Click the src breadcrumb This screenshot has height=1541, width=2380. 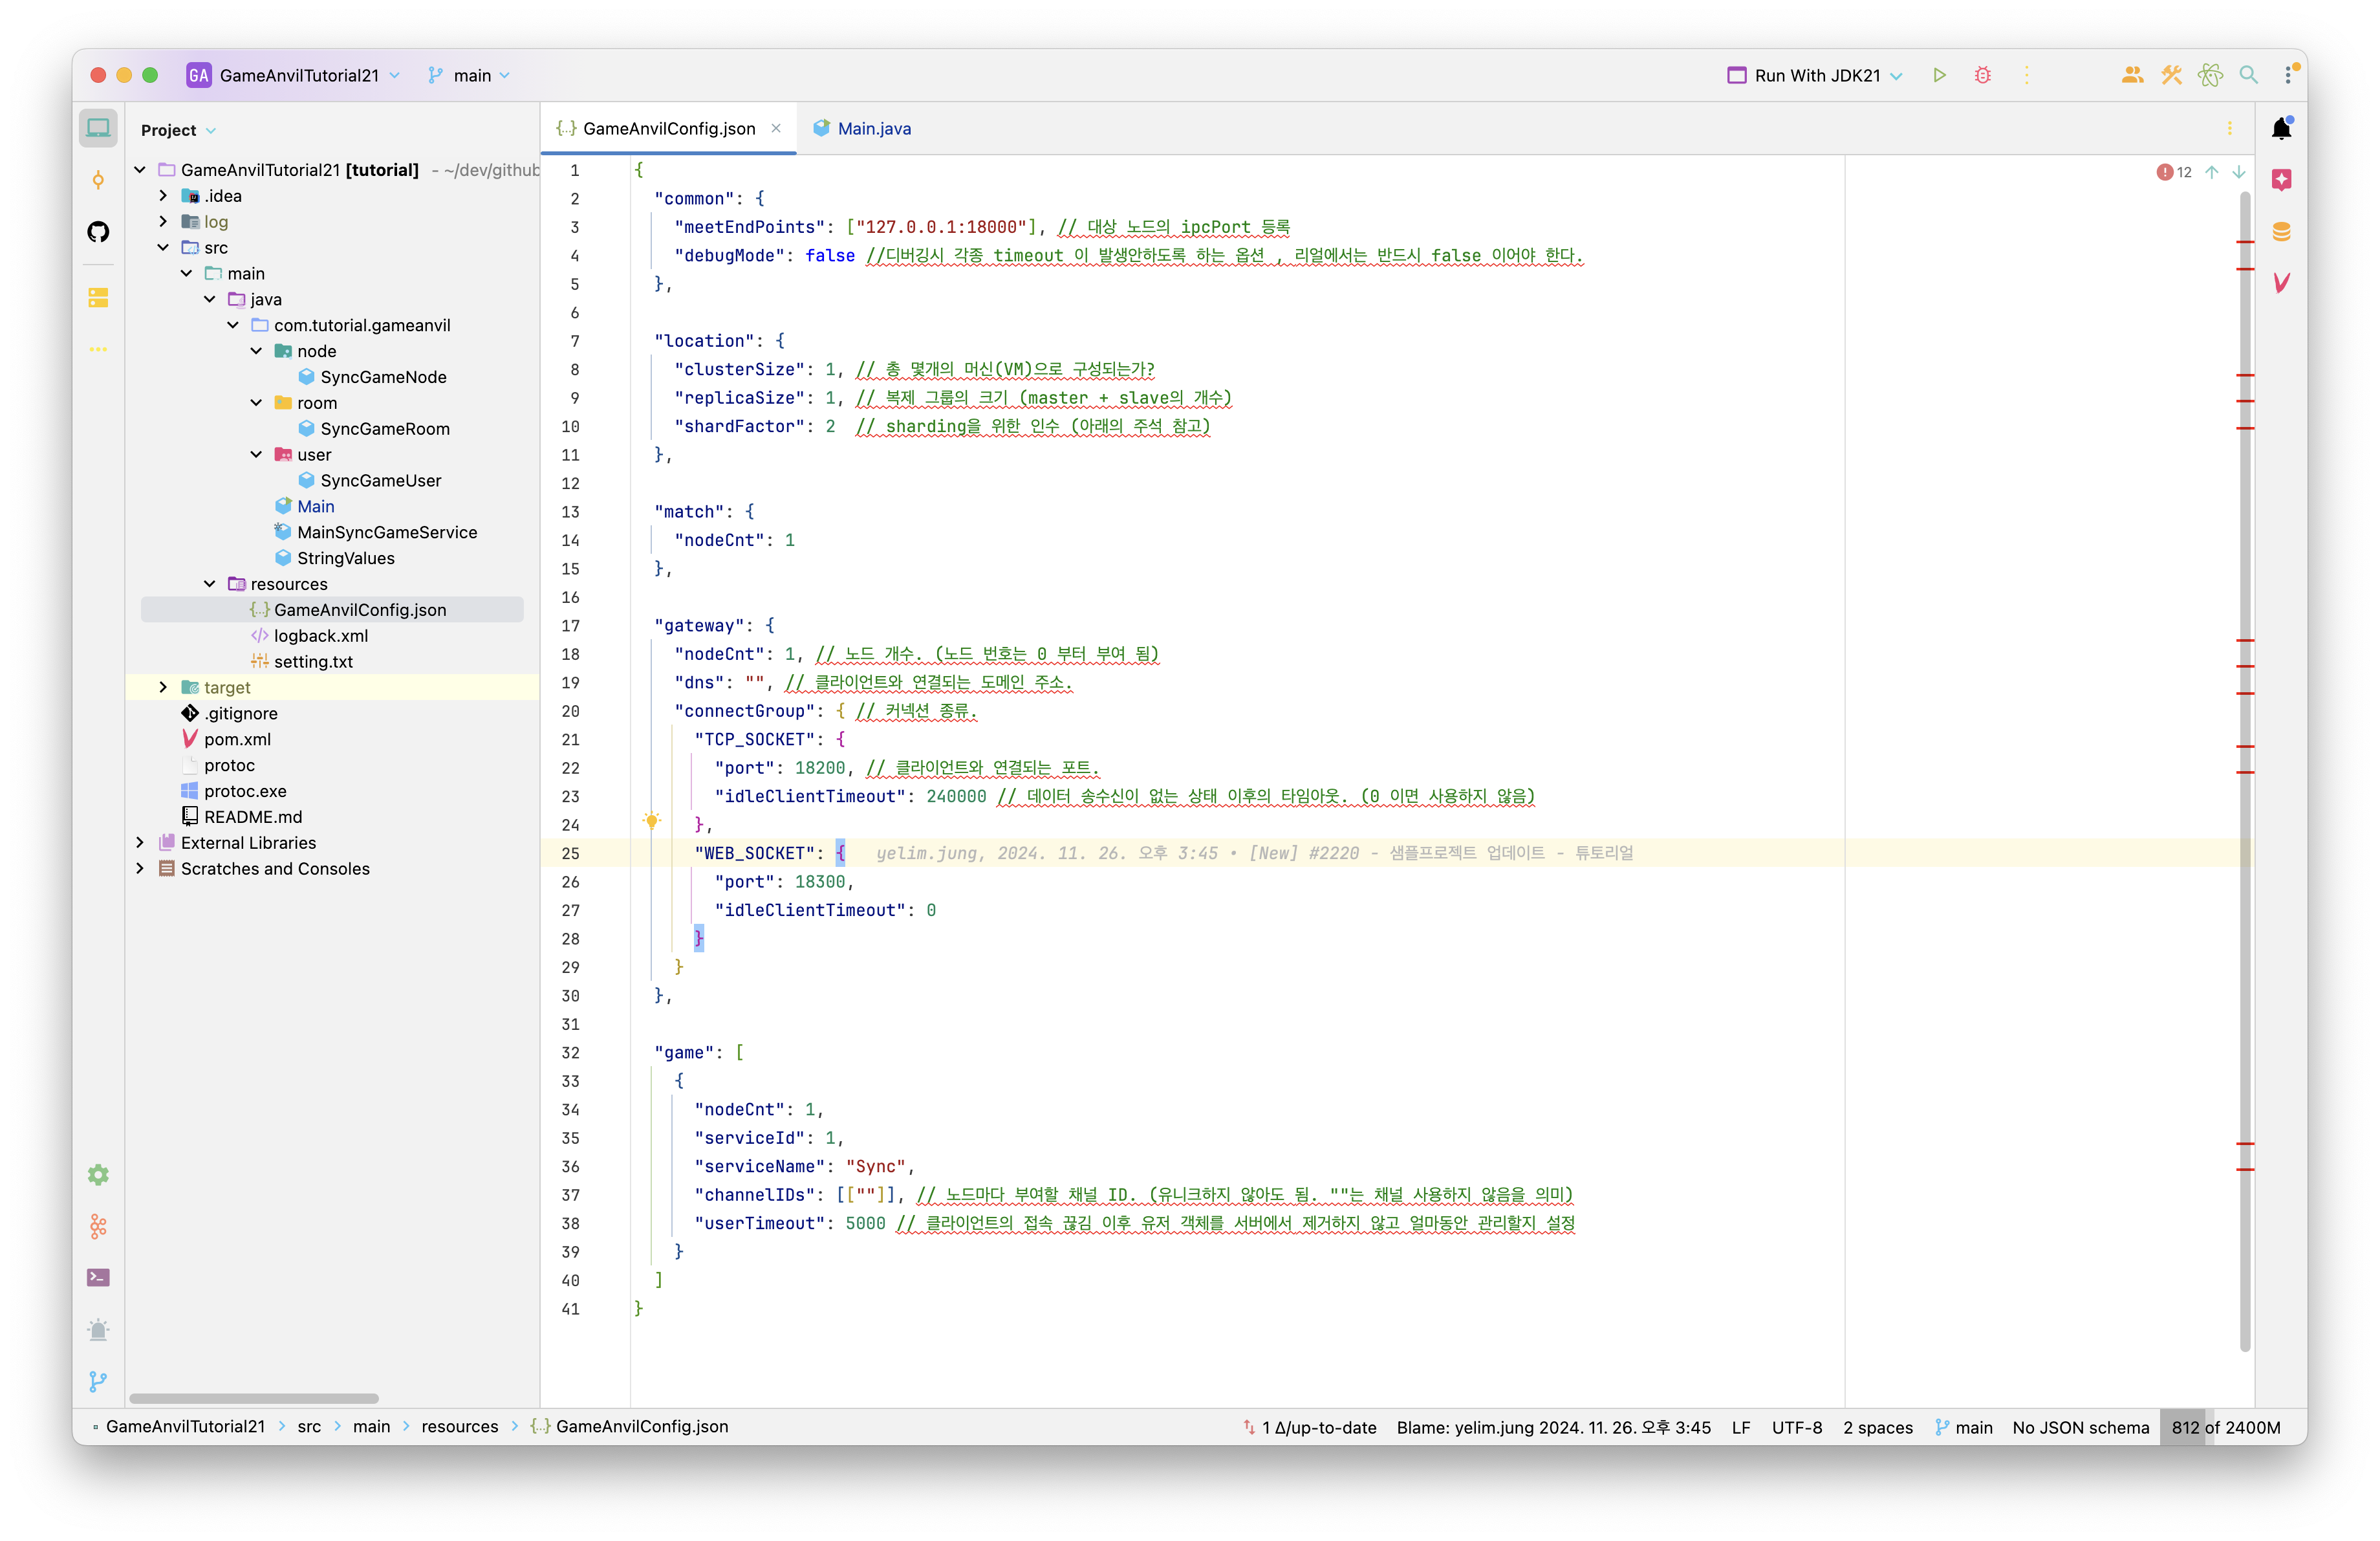pyautogui.click(x=309, y=1426)
